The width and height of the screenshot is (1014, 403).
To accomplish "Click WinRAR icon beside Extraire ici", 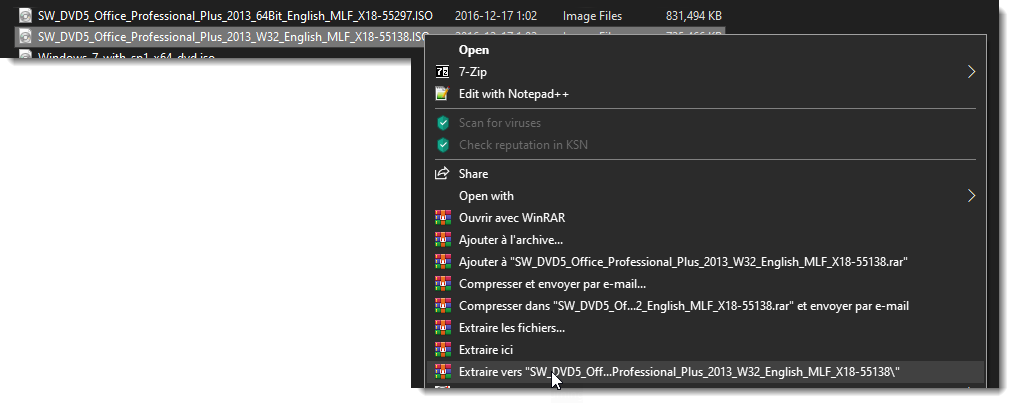I will pyautogui.click(x=442, y=350).
